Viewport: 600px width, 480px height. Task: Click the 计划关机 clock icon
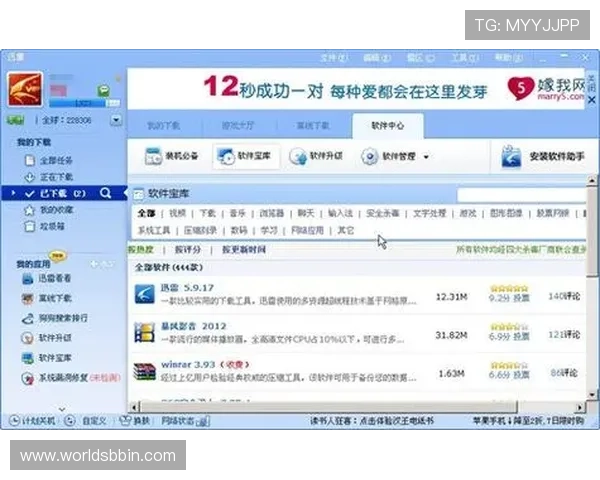click(14, 421)
